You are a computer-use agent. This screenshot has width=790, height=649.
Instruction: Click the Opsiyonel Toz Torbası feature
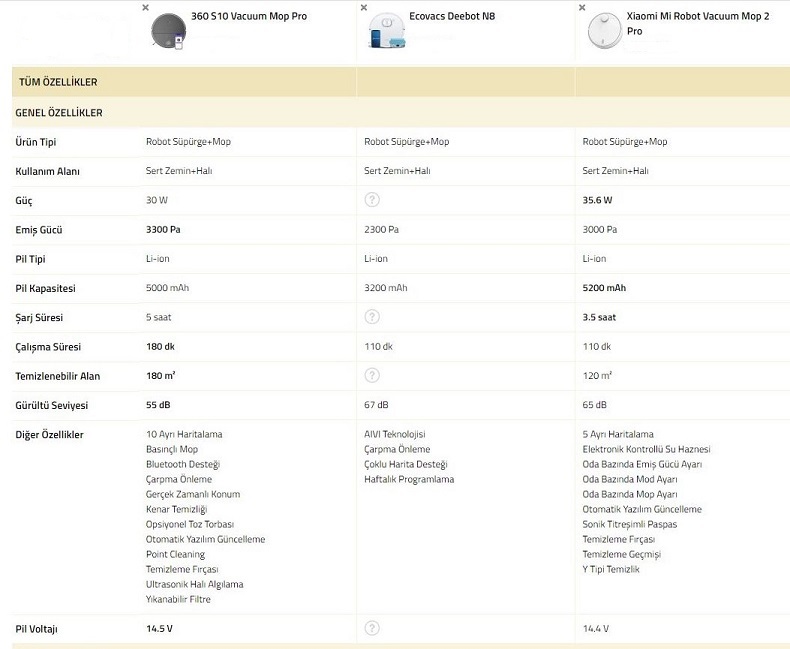point(190,524)
